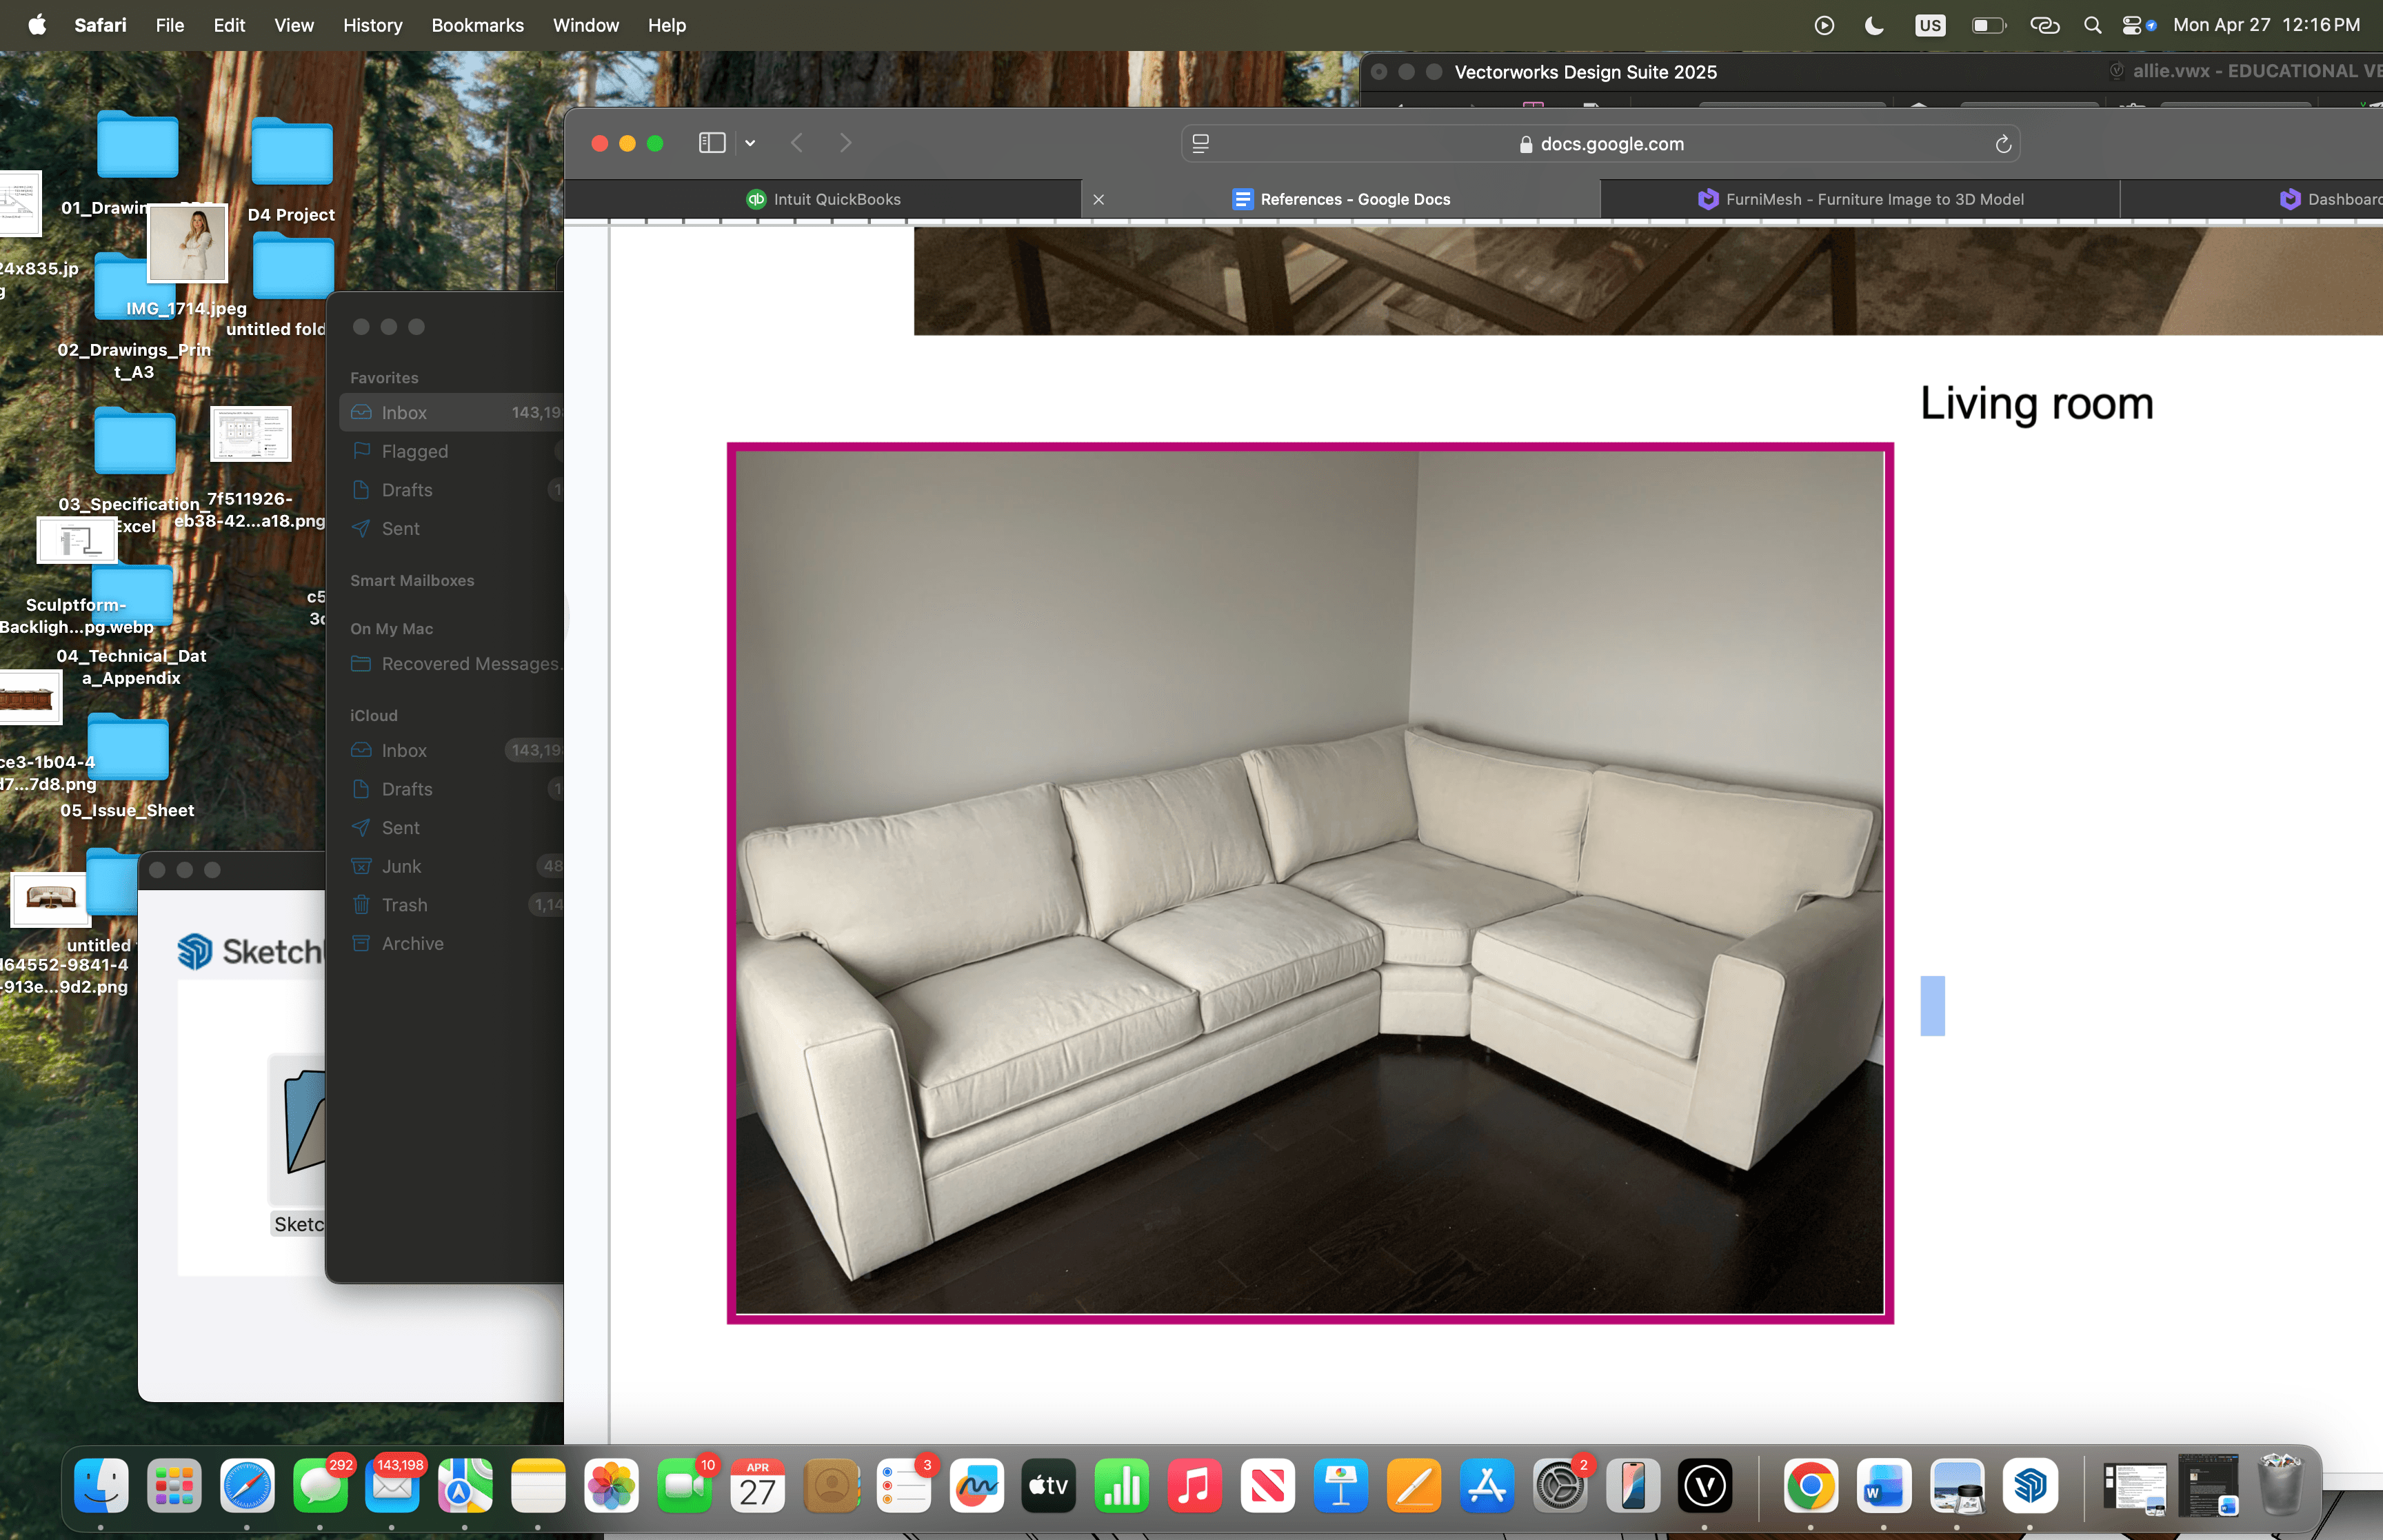Open Drafts under Favorites in Mail
The image size is (2383, 1540).
[x=451, y=490]
